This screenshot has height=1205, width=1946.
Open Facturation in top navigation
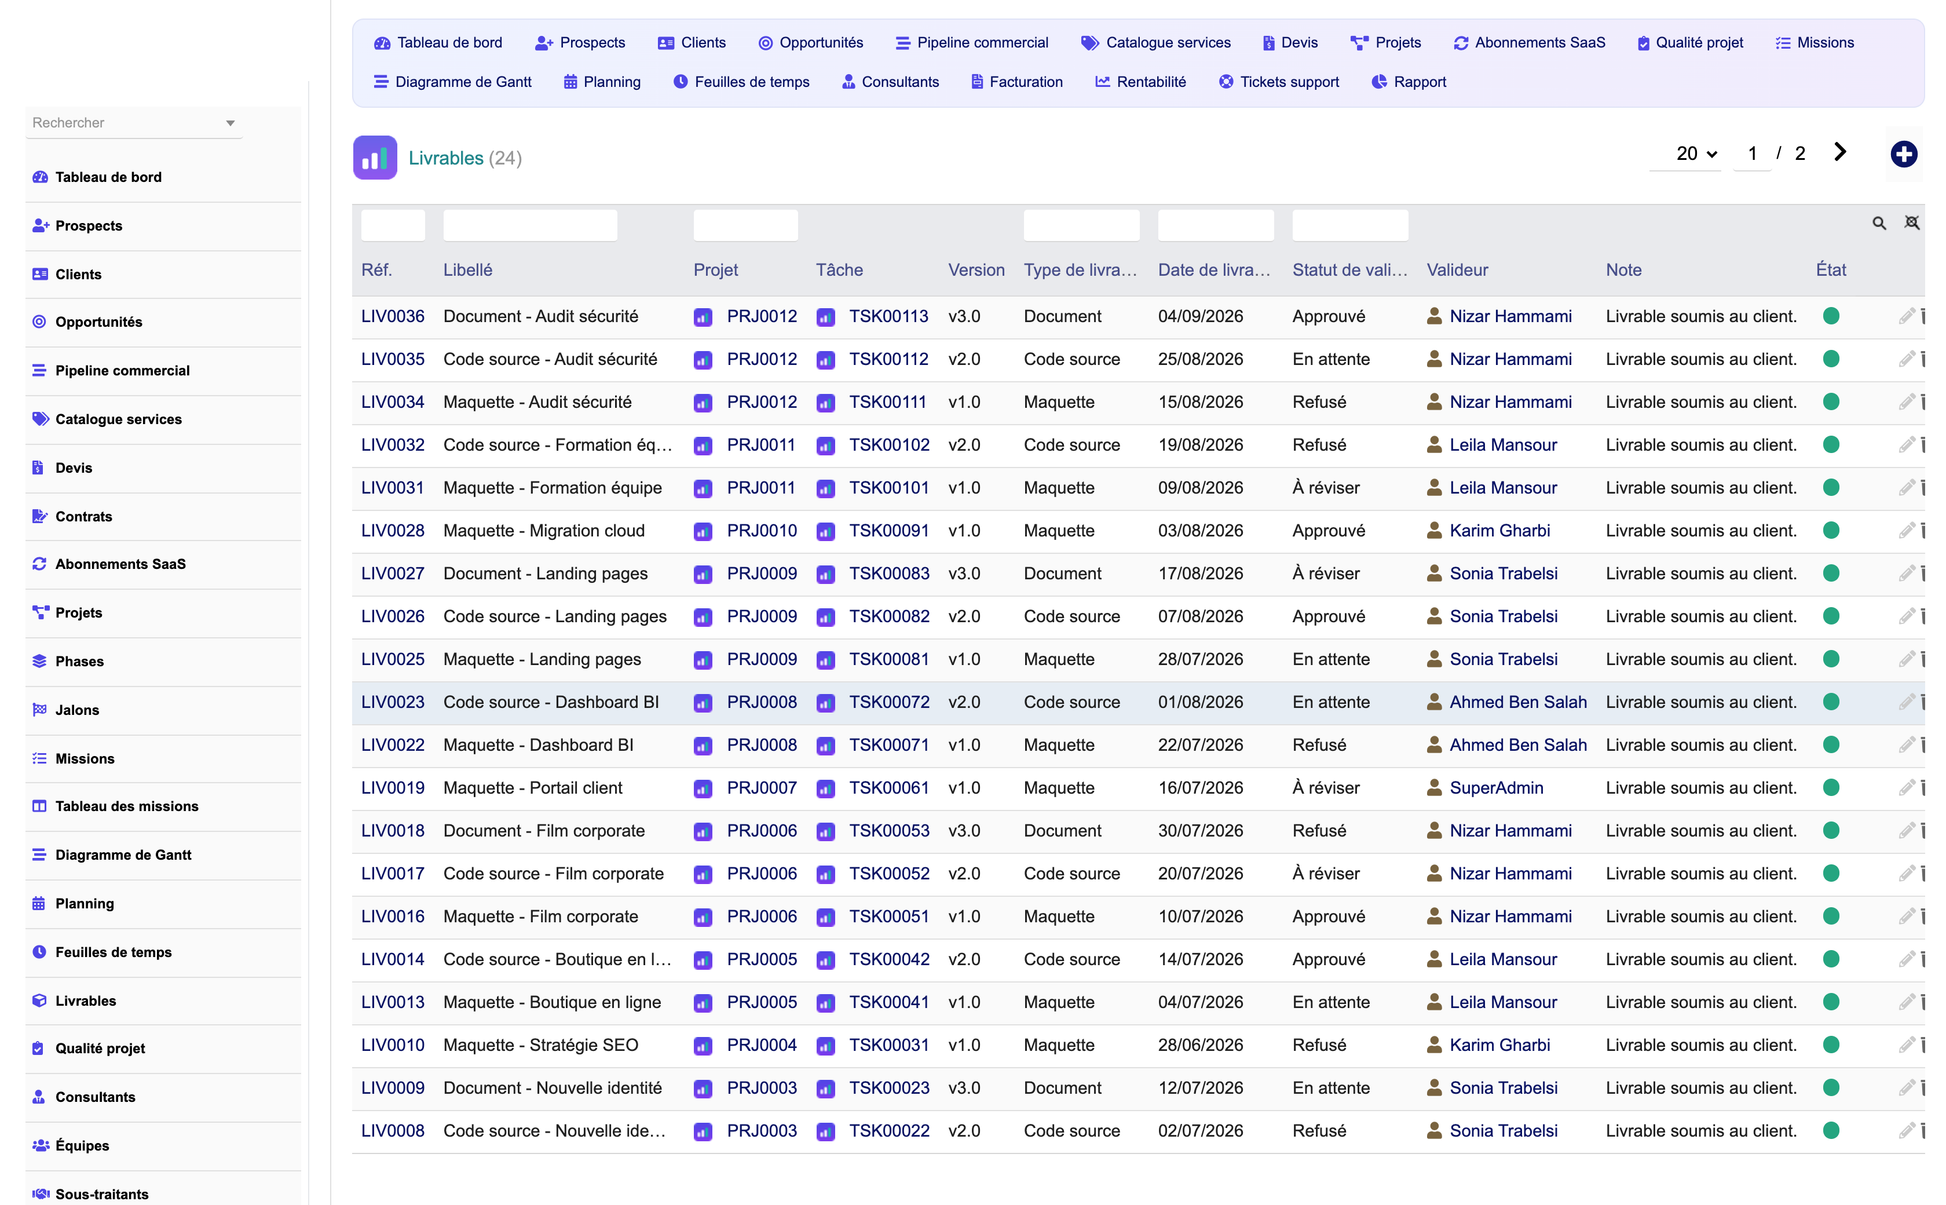[1016, 82]
